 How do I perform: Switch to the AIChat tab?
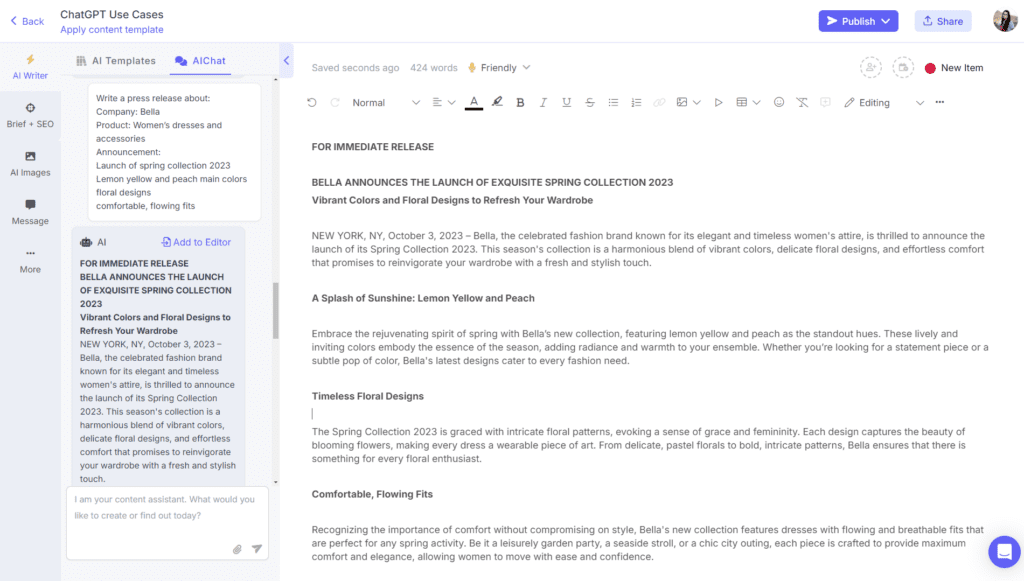tap(200, 61)
